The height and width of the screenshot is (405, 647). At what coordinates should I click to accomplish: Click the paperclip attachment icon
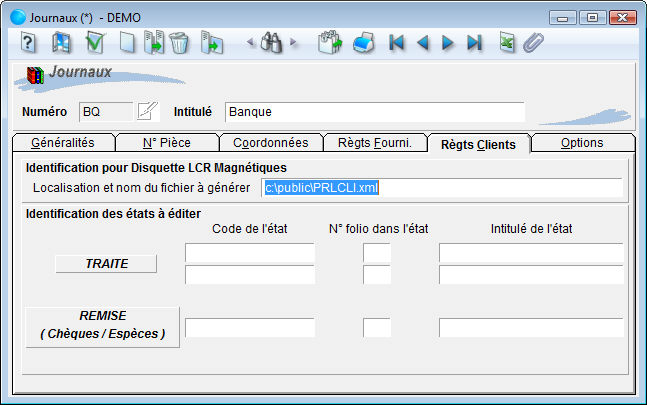(533, 42)
